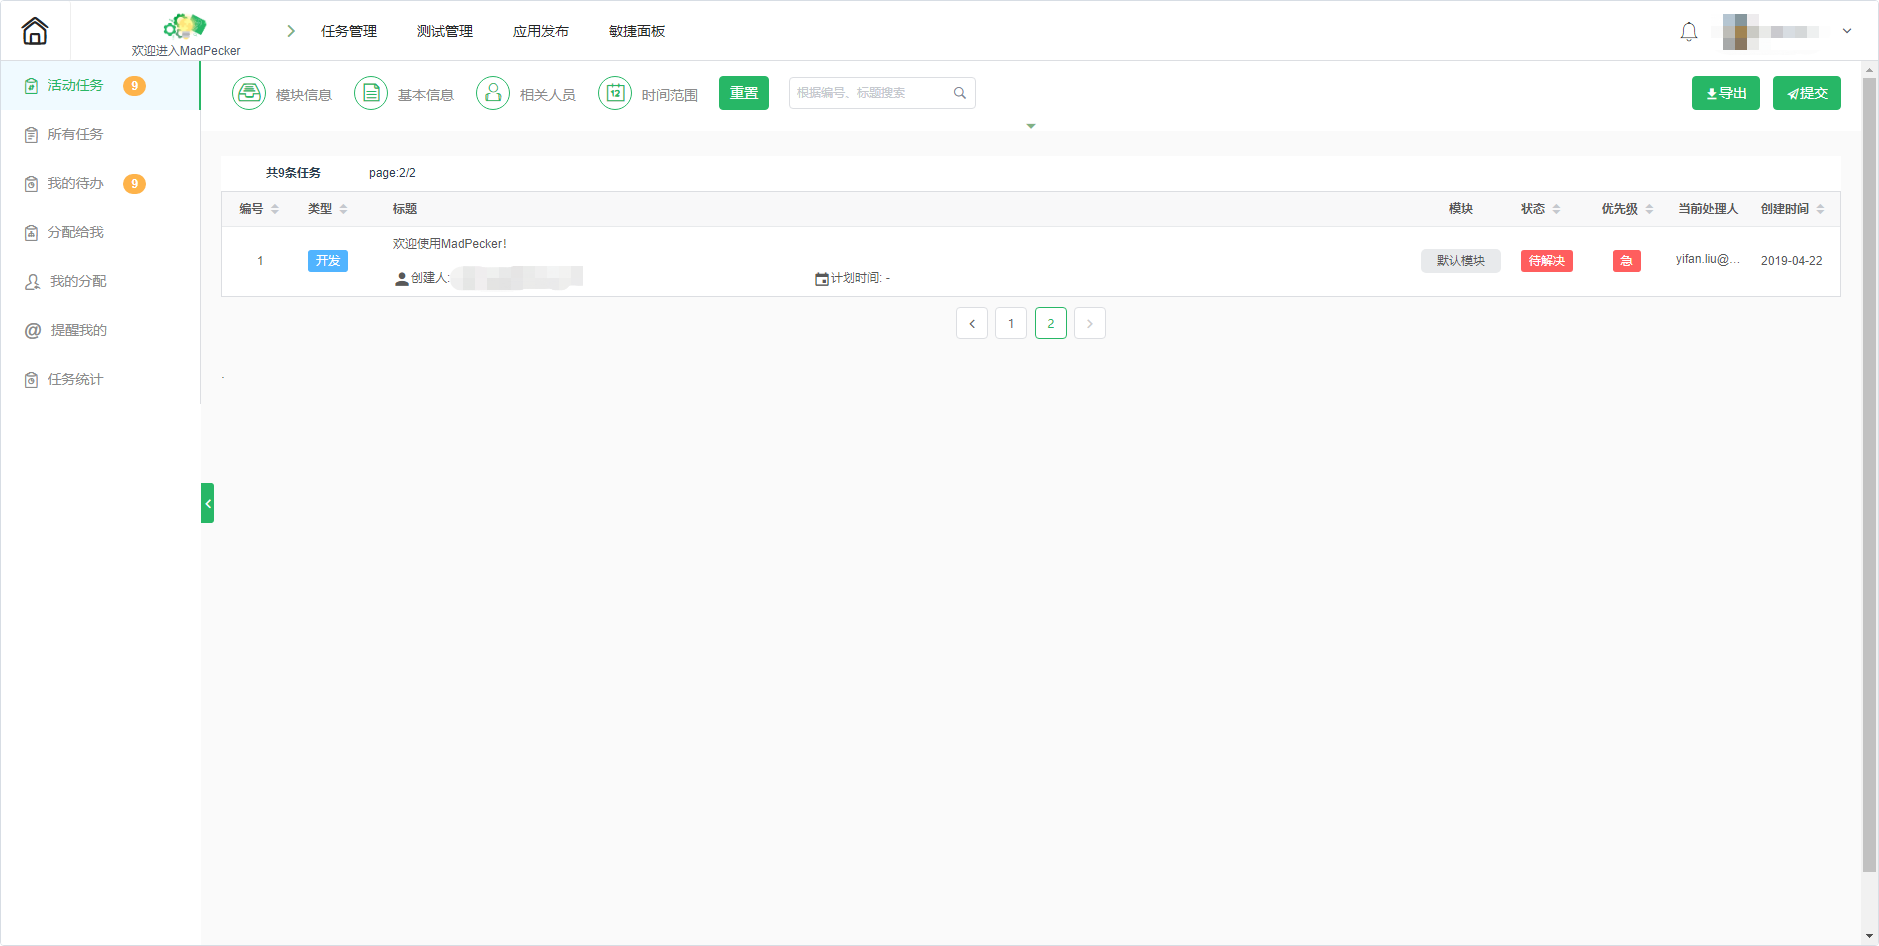Sort by the 优先级 column
This screenshot has height=946, width=1879.
pos(1649,209)
